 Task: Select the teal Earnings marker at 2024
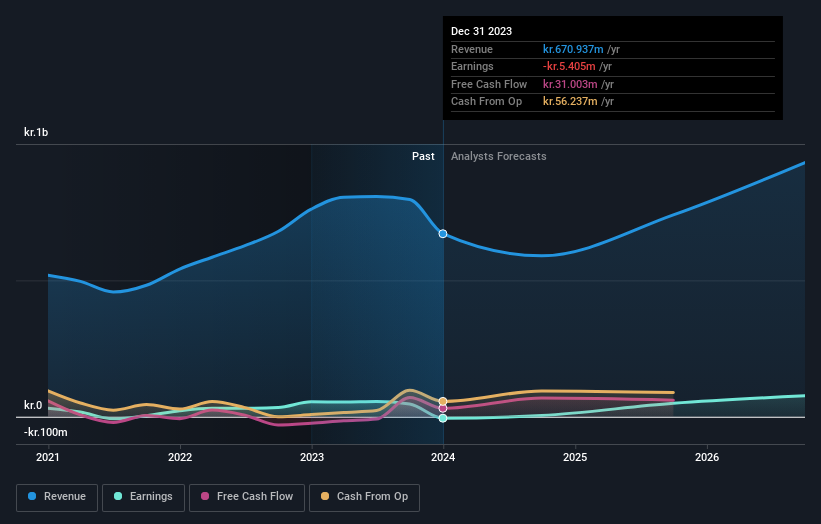click(443, 418)
